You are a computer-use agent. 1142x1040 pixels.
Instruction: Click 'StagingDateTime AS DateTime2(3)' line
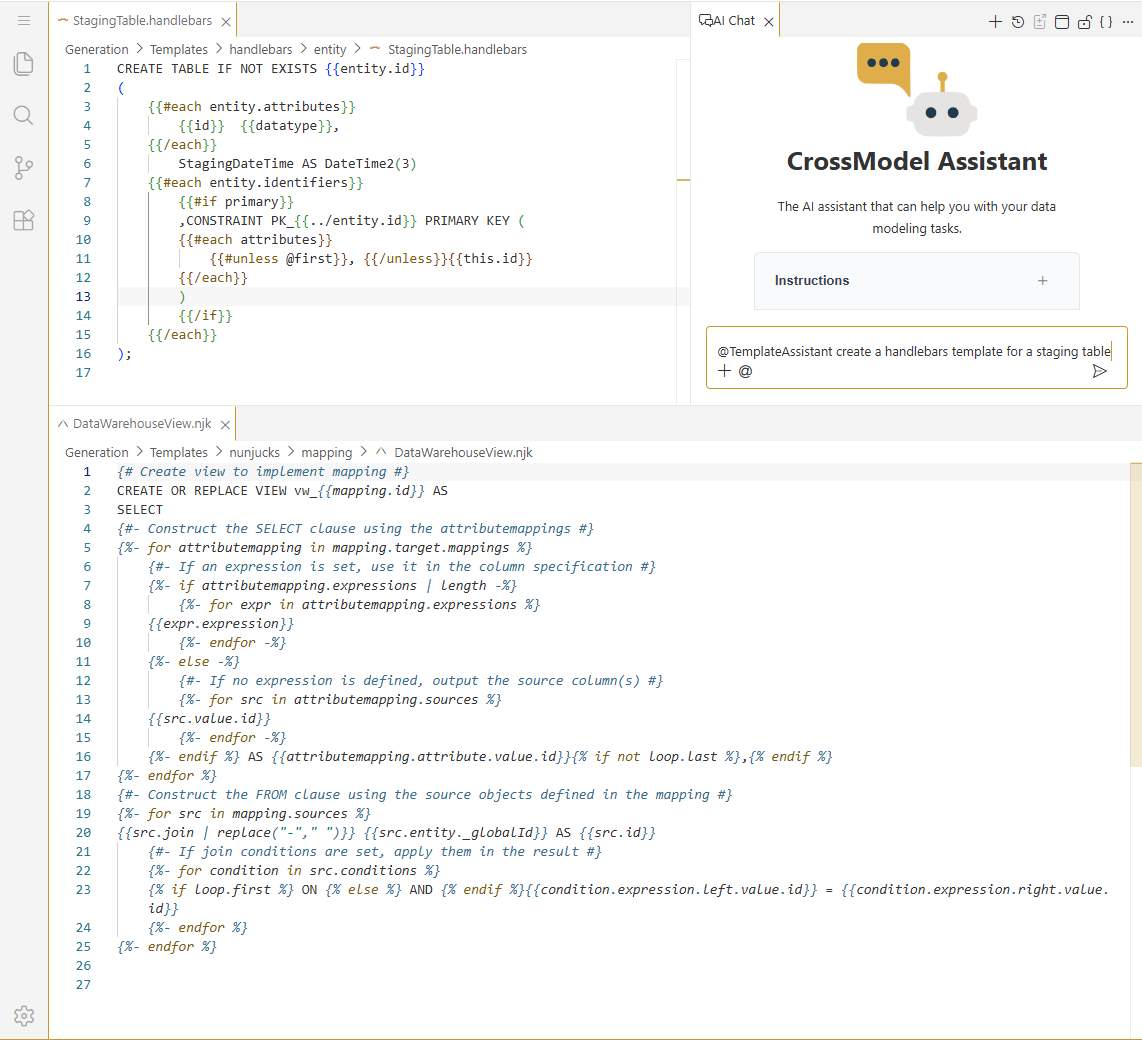[297, 164]
